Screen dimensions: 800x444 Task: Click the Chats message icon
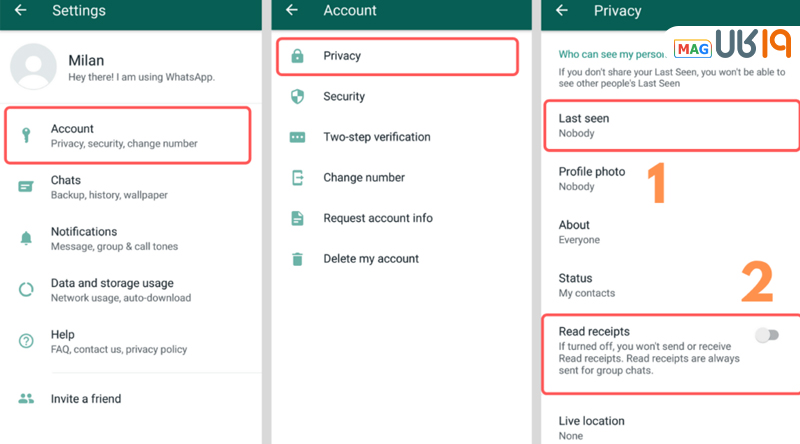click(x=26, y=187)
